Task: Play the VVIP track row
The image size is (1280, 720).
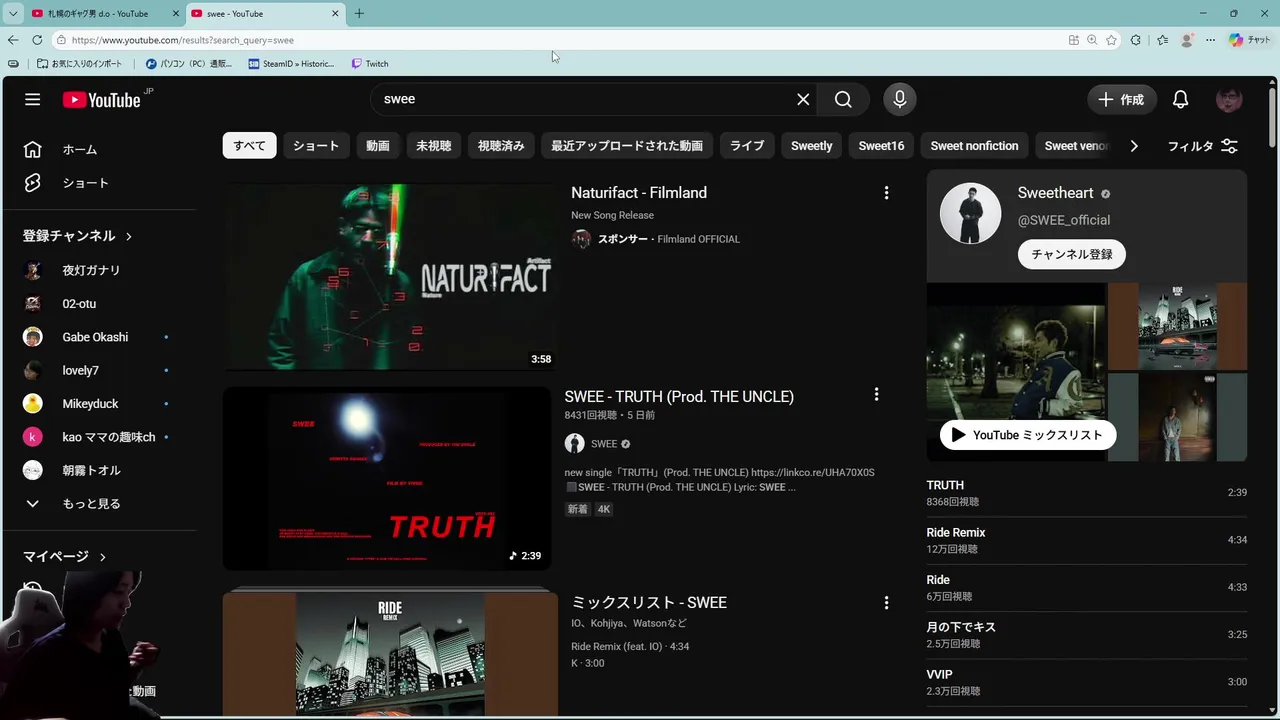Action: (1086, 682)
